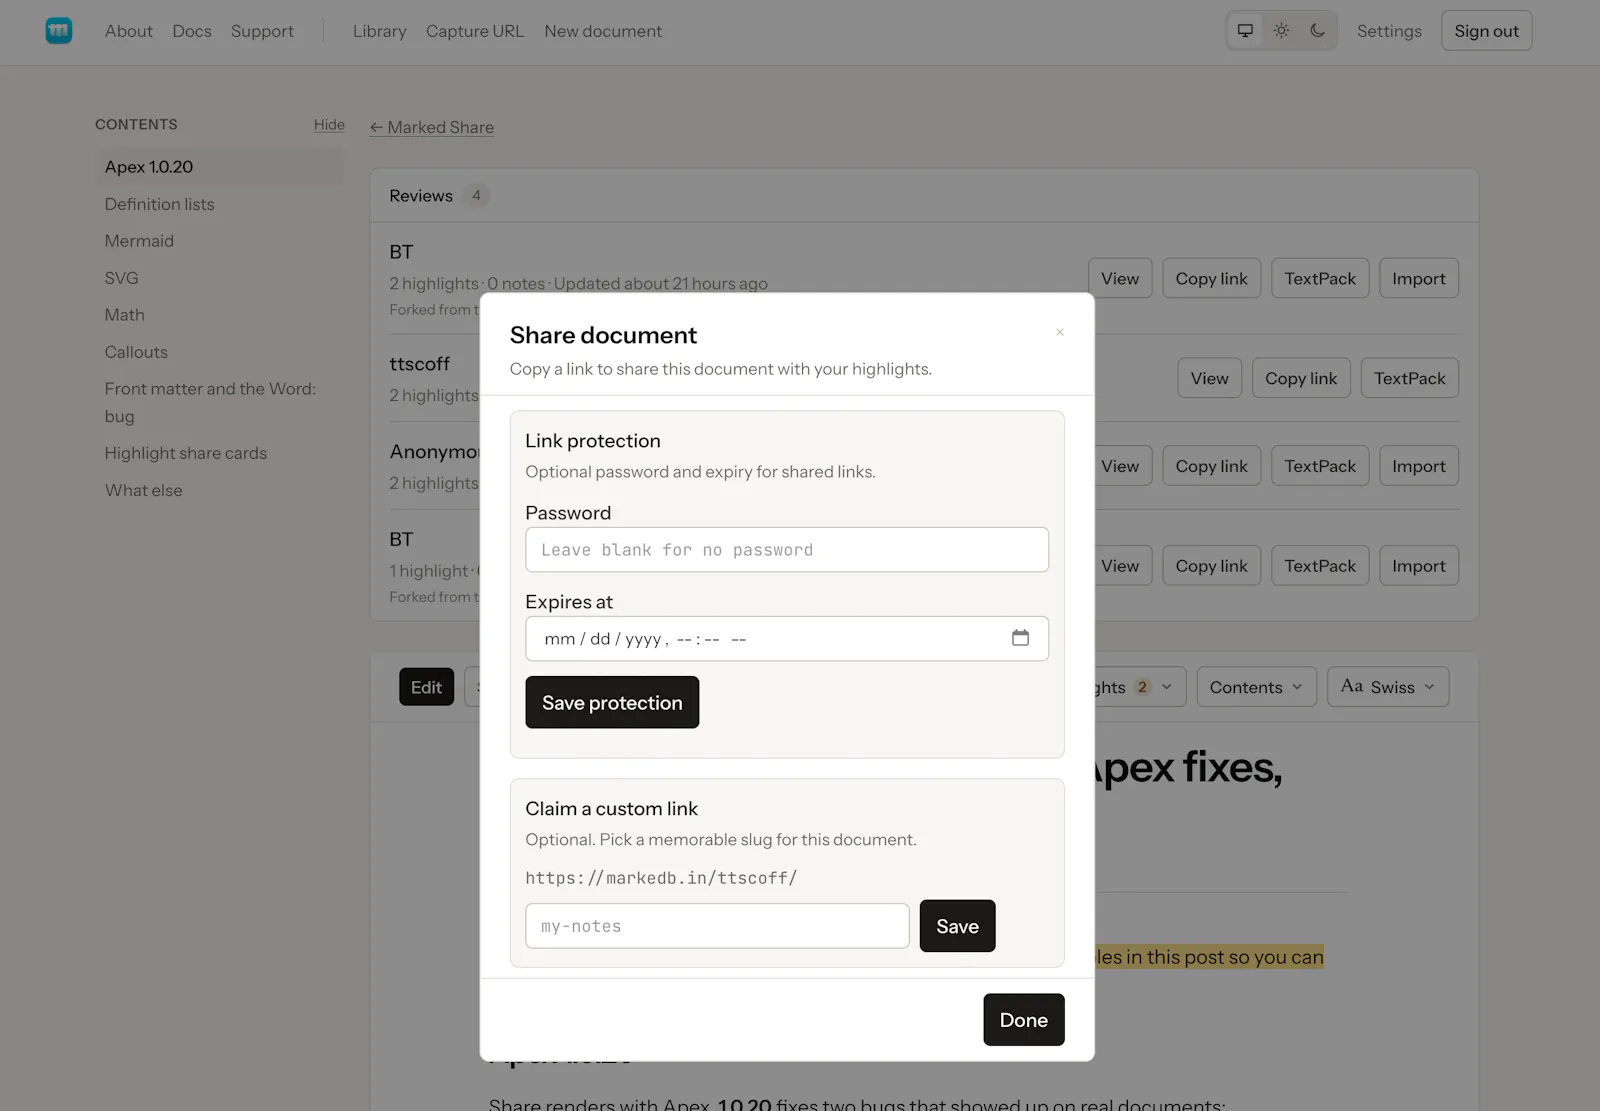The height and width of the screenshot is (1111, 1600).
Task: Click the Claim a custom link heading
Action: (x=612, y=809)
